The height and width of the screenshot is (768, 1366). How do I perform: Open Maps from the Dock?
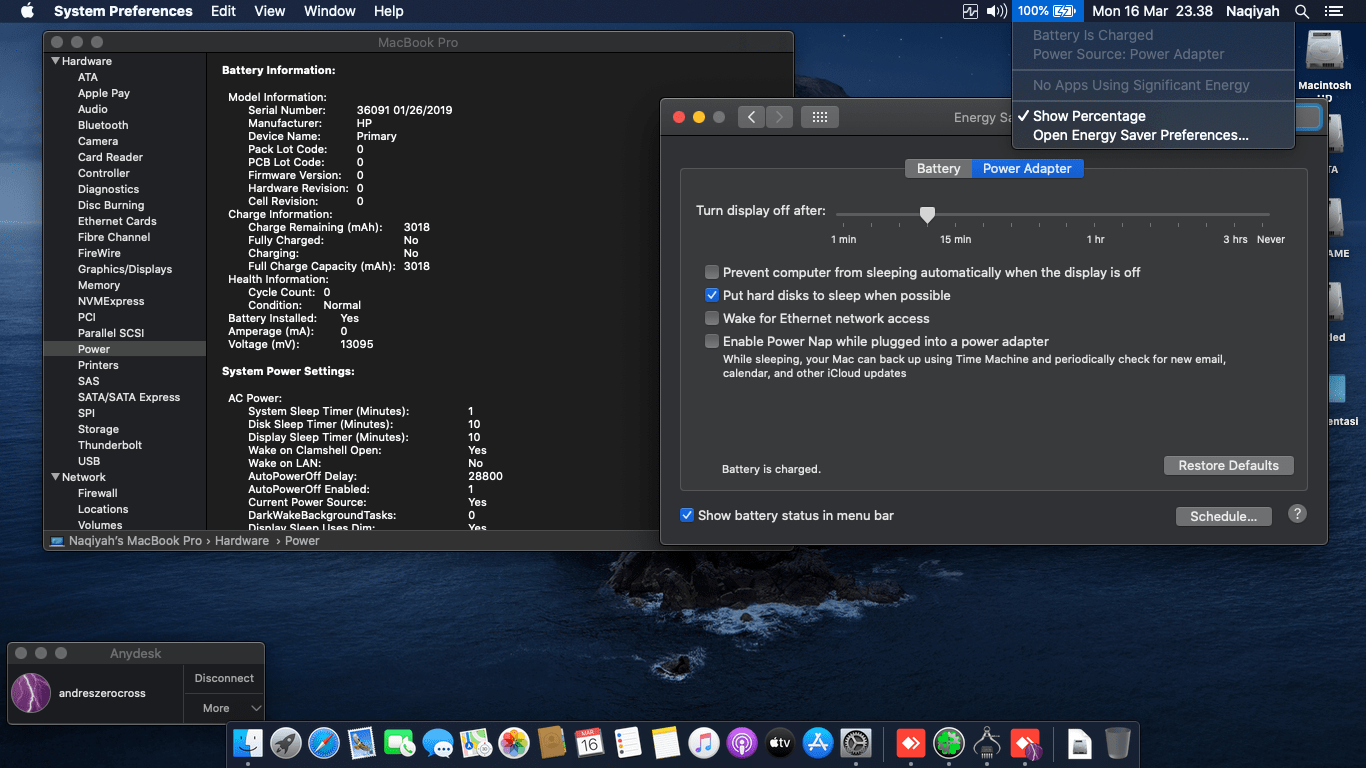point(475,743)
